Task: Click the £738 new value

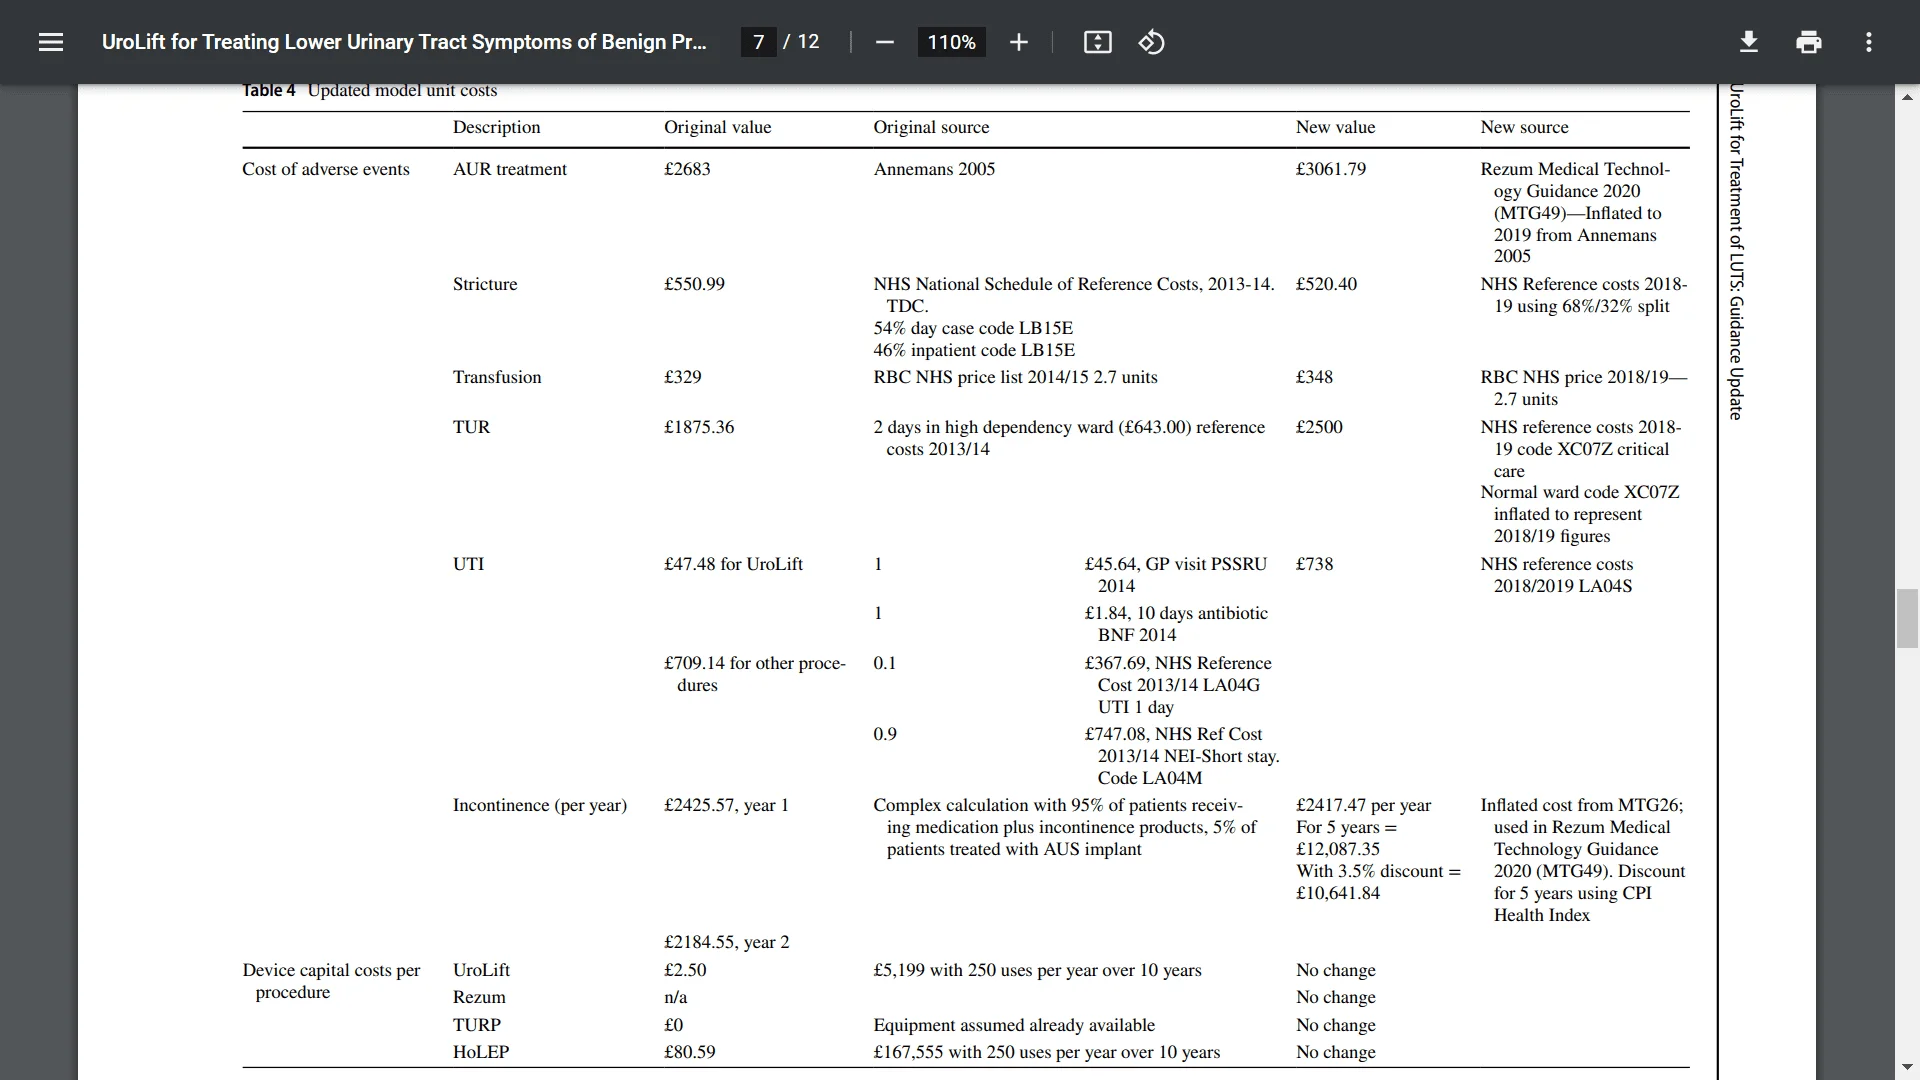Action: (x=1314, y=564)
